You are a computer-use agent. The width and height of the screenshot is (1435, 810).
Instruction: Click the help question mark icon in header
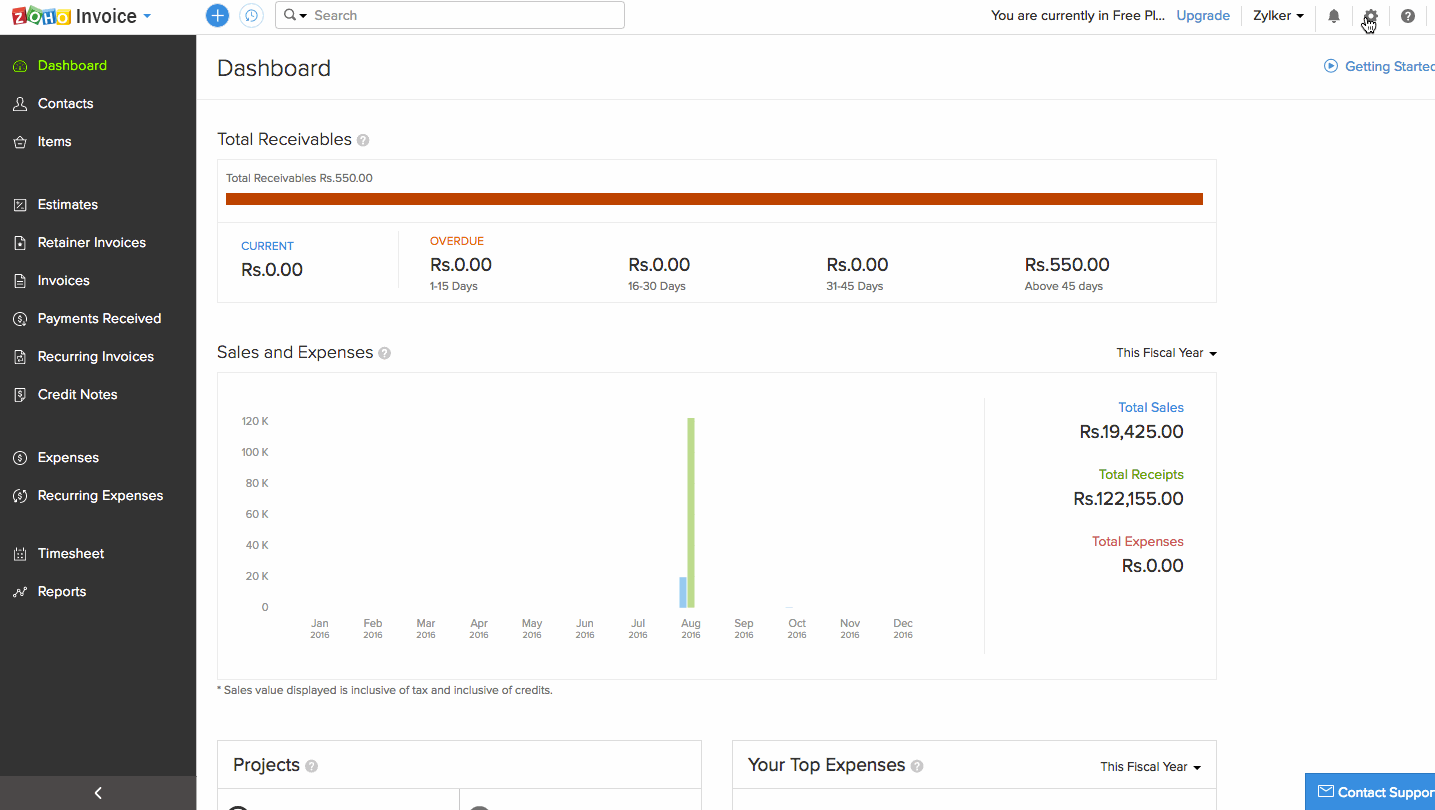coord(1407,16)
